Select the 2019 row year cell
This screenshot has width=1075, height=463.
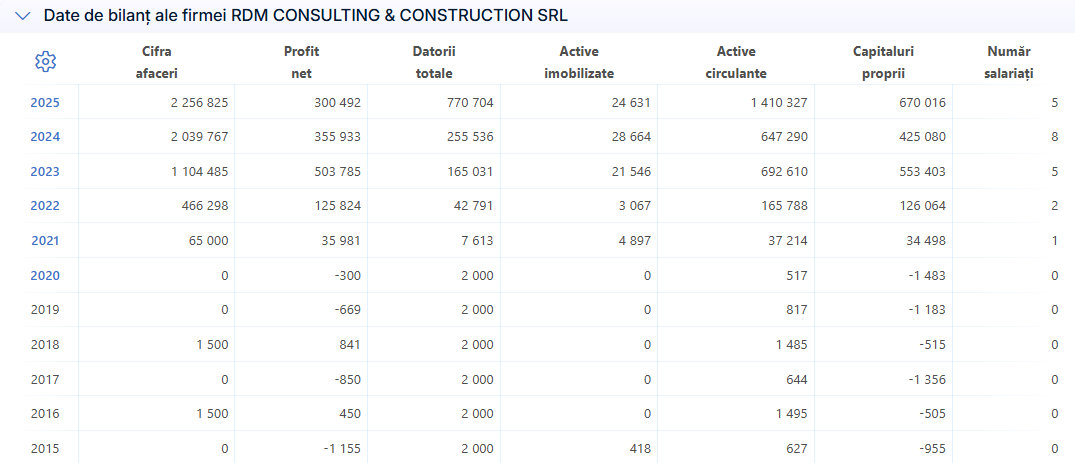pyautogui.click(x=45, y=310)
